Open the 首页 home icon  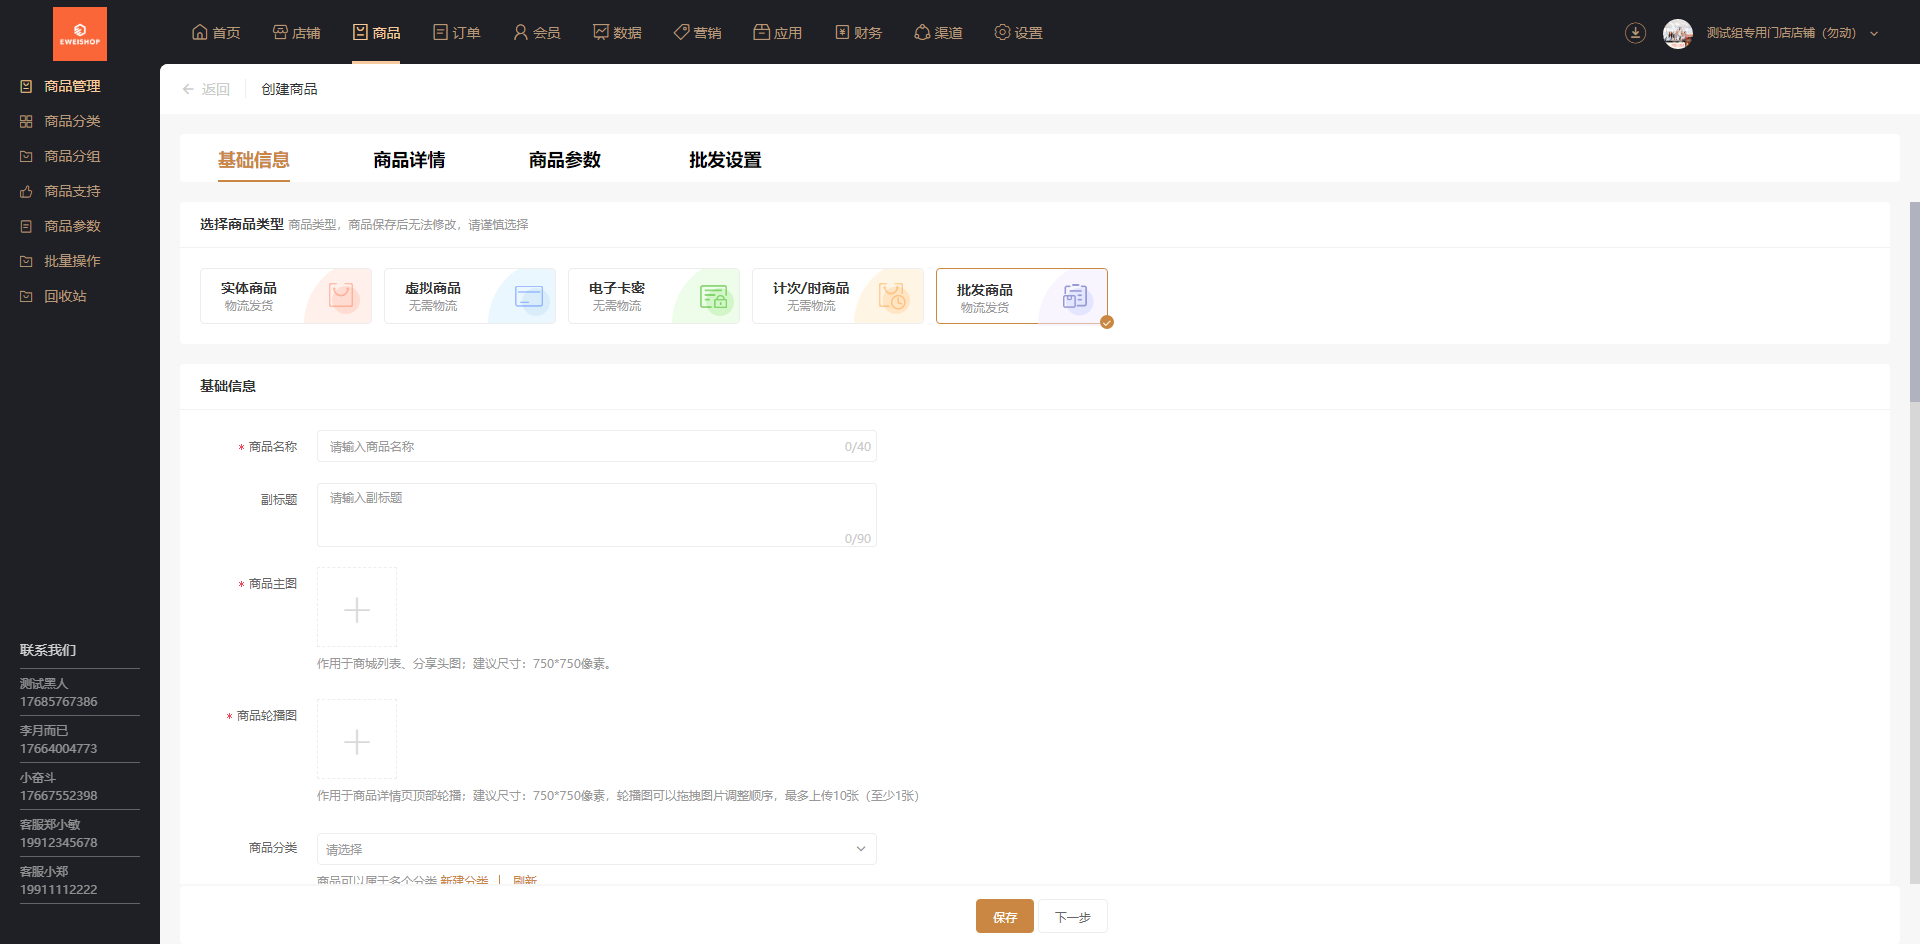(200, 32)
